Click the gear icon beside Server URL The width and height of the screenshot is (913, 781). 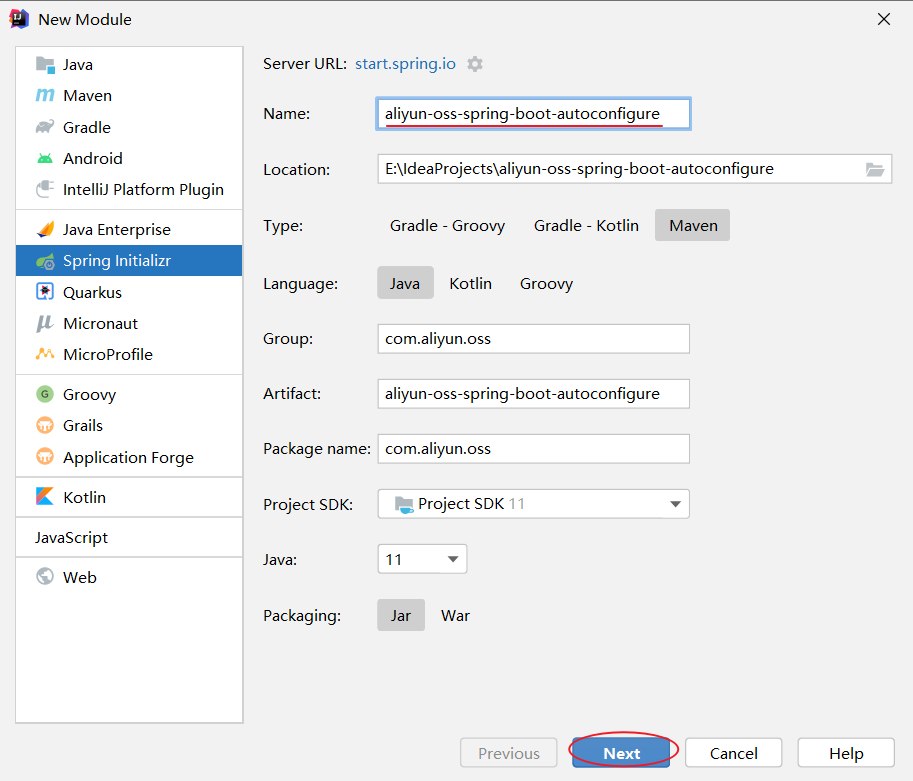tap(475, 64)
